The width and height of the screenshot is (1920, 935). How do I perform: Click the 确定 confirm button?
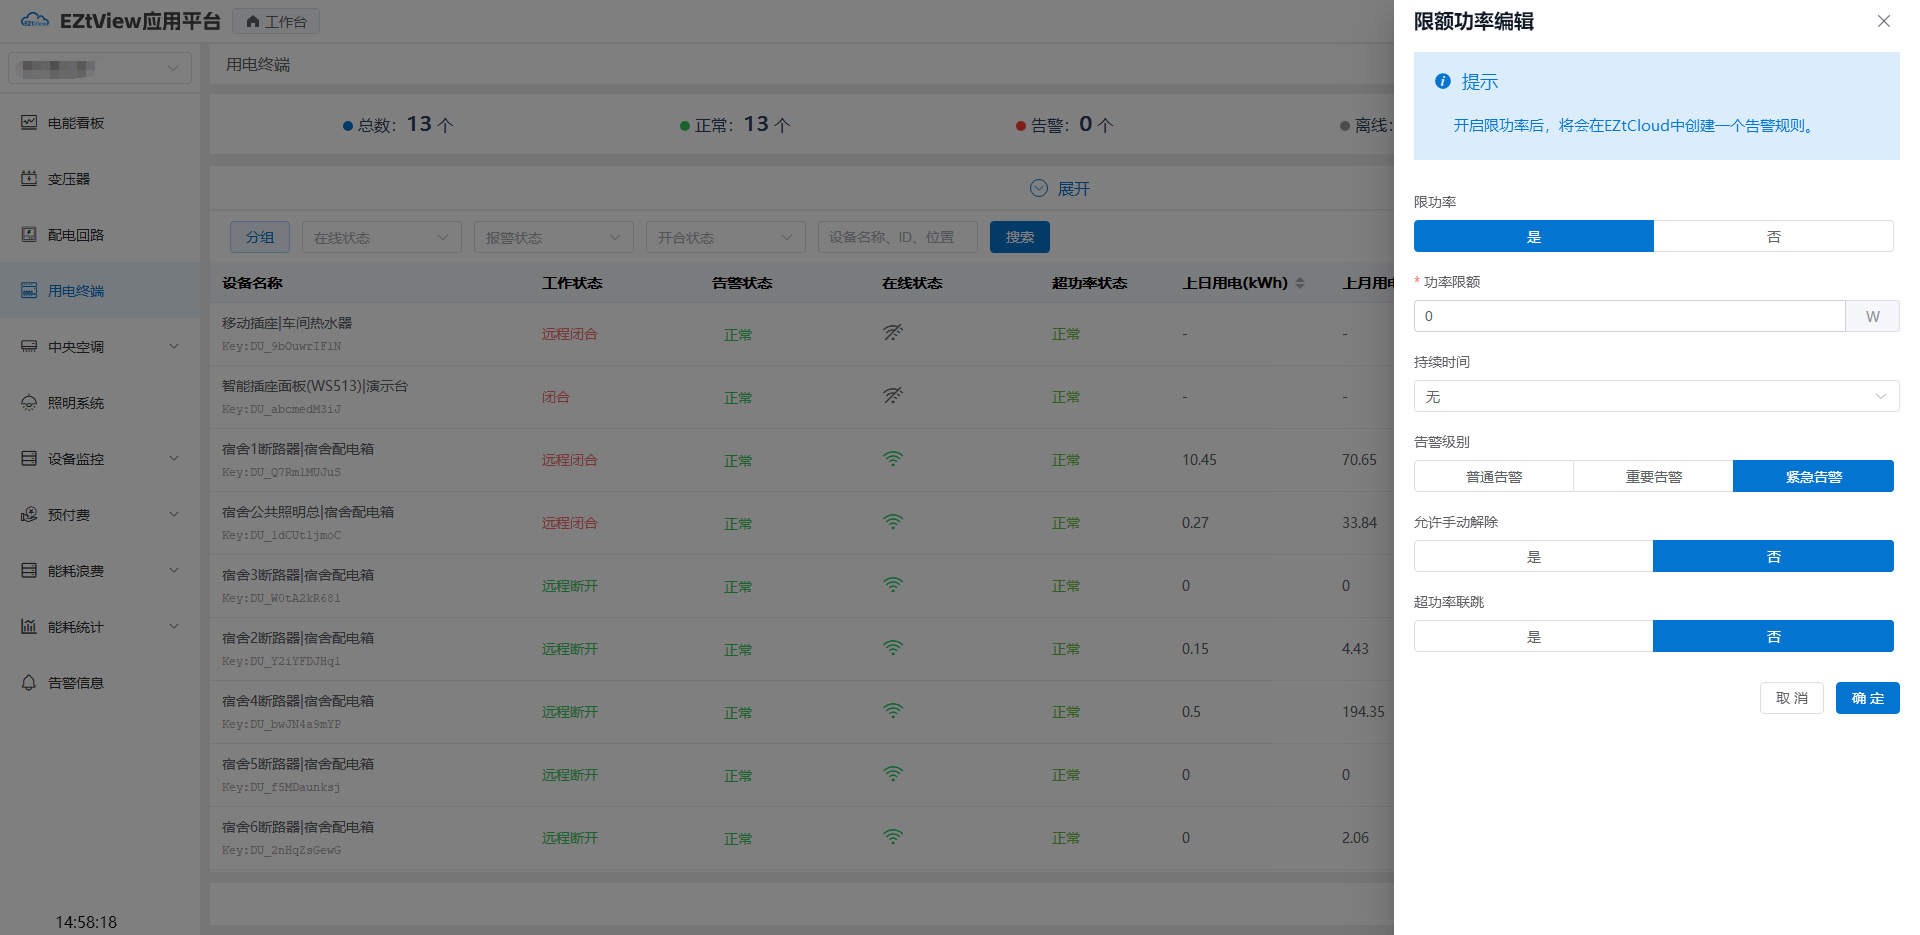(1867, 698)
